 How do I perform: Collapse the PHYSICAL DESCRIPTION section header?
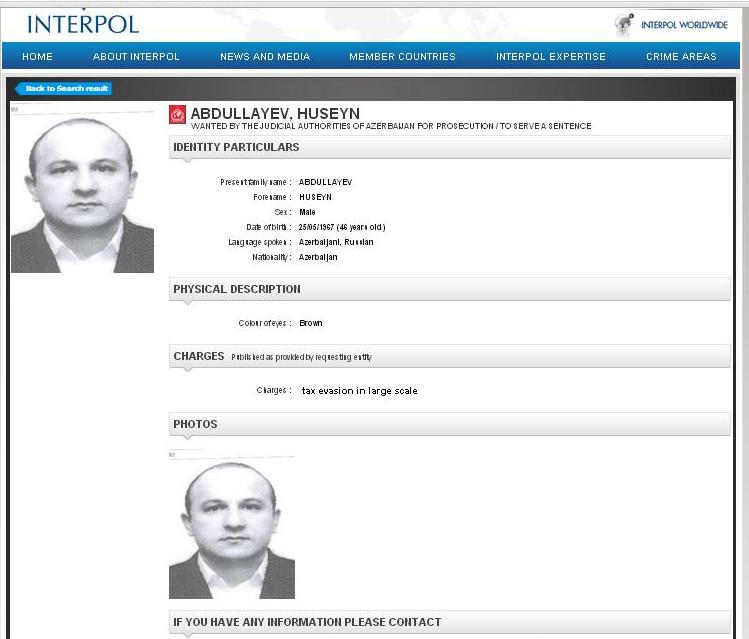[x=449, y=289]
